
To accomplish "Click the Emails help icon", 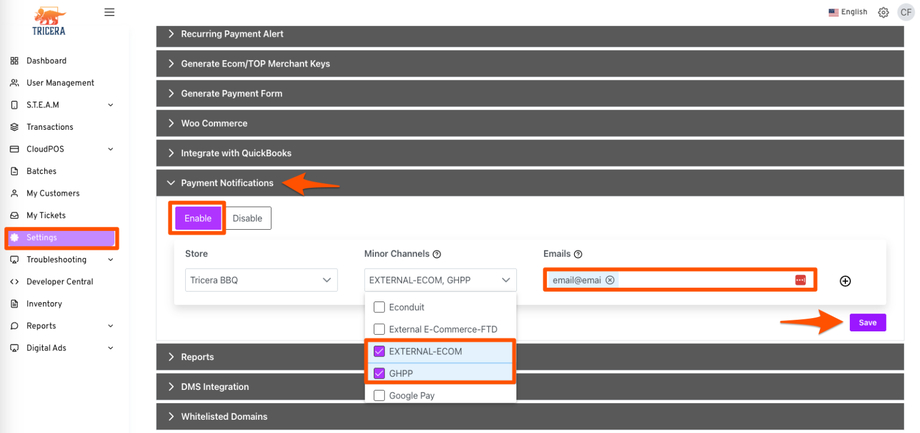I will tap(578, 255).
